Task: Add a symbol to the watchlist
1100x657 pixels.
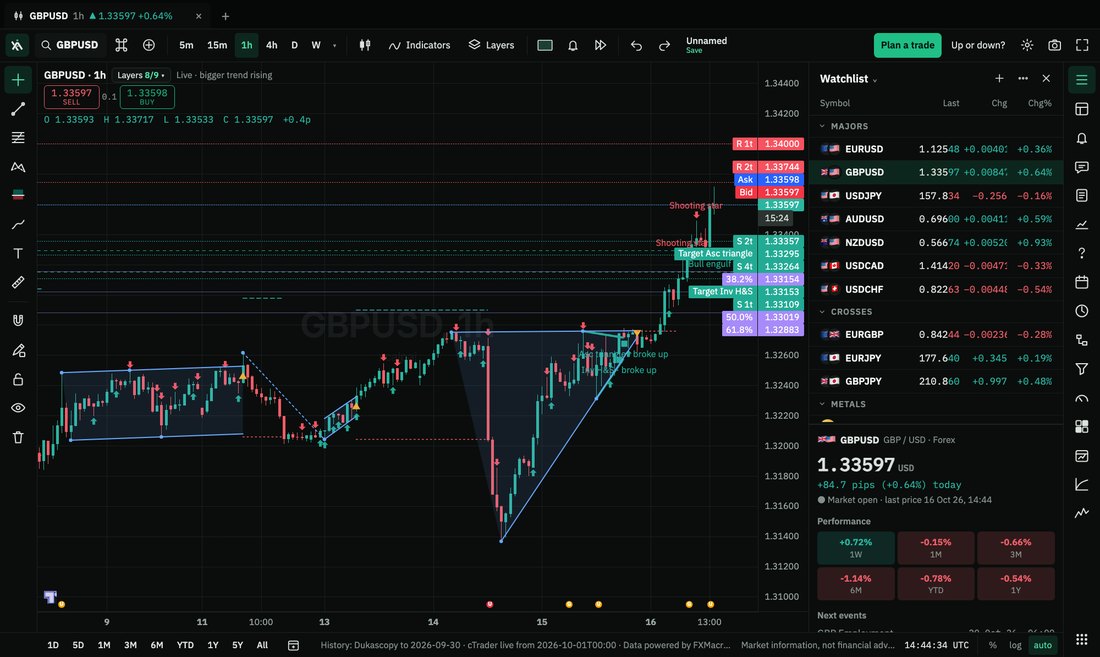Action: pos(999,79)
